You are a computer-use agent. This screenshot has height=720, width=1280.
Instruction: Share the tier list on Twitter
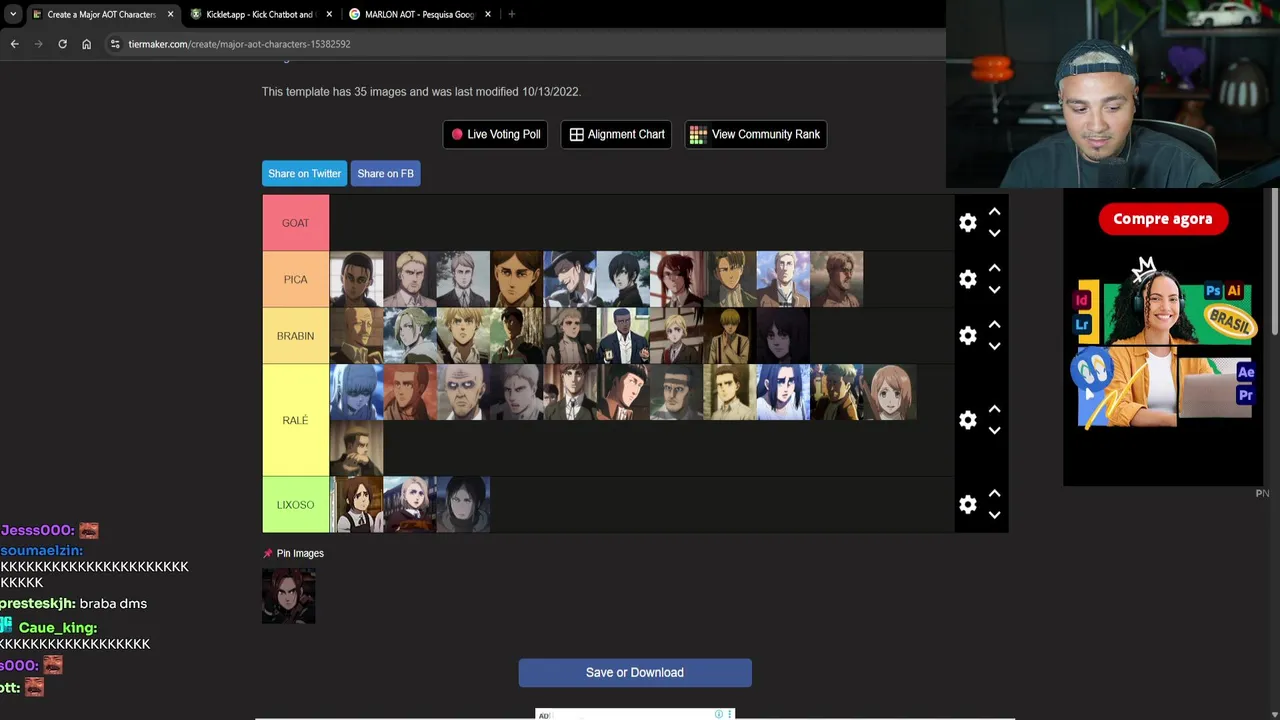pyautogui.click(x=304, y=173)
